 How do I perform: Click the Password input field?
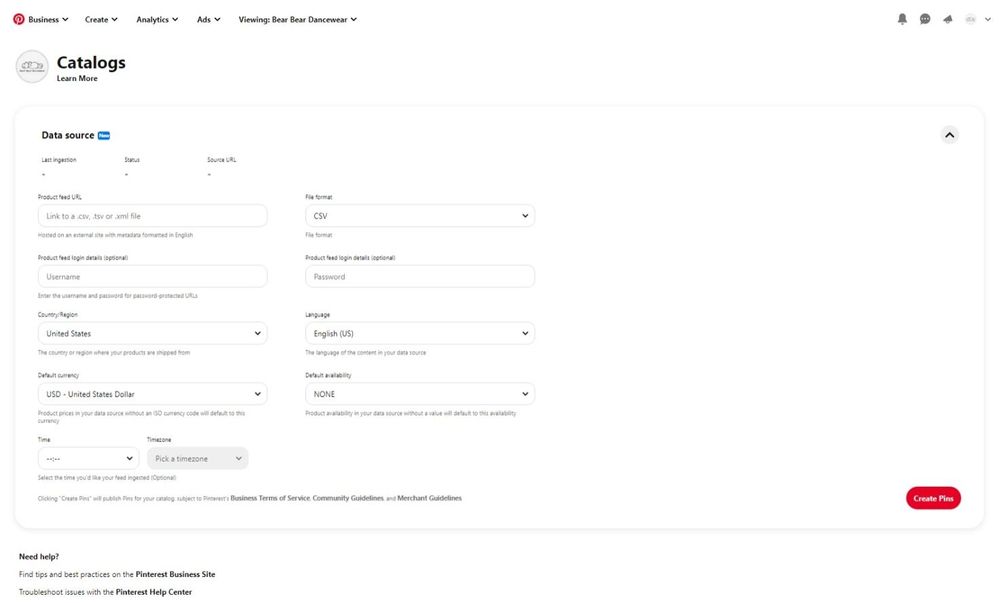coord(419,277)
